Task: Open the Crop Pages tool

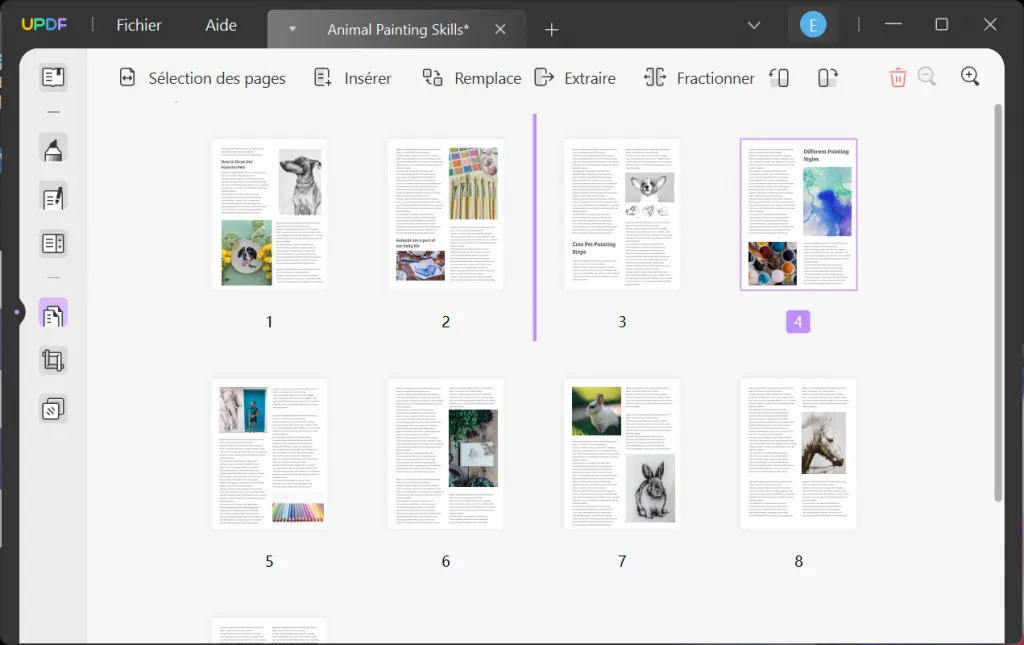Action: [x=53, y=360]
